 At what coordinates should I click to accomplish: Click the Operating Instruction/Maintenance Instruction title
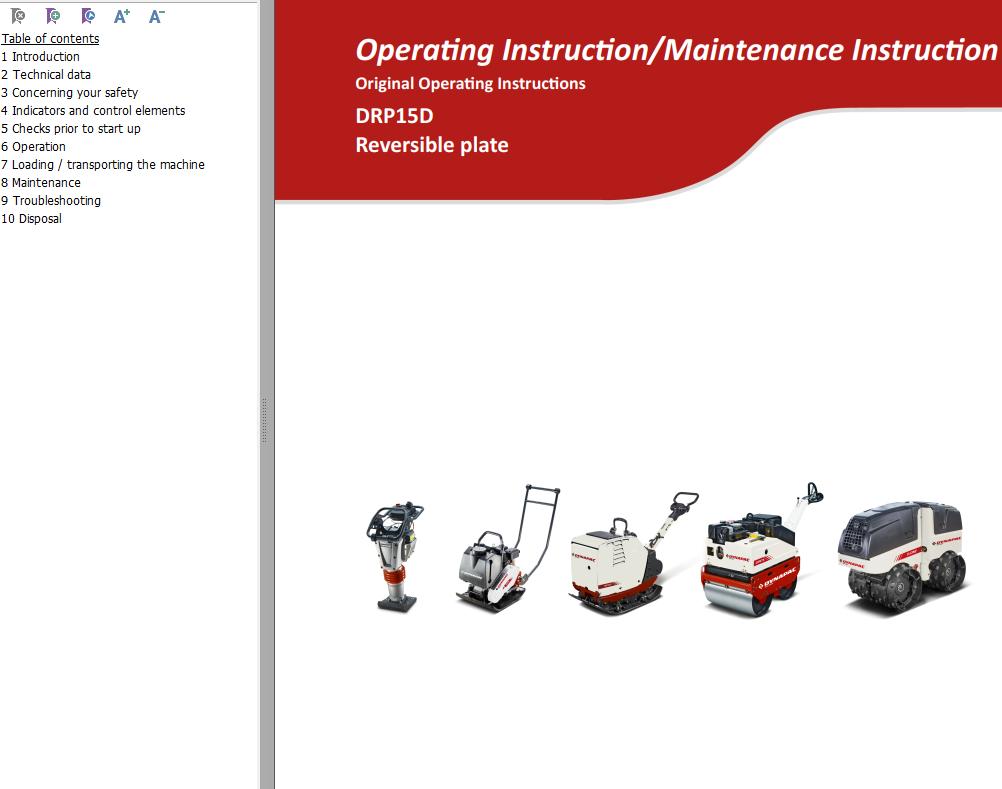[677, 50]
